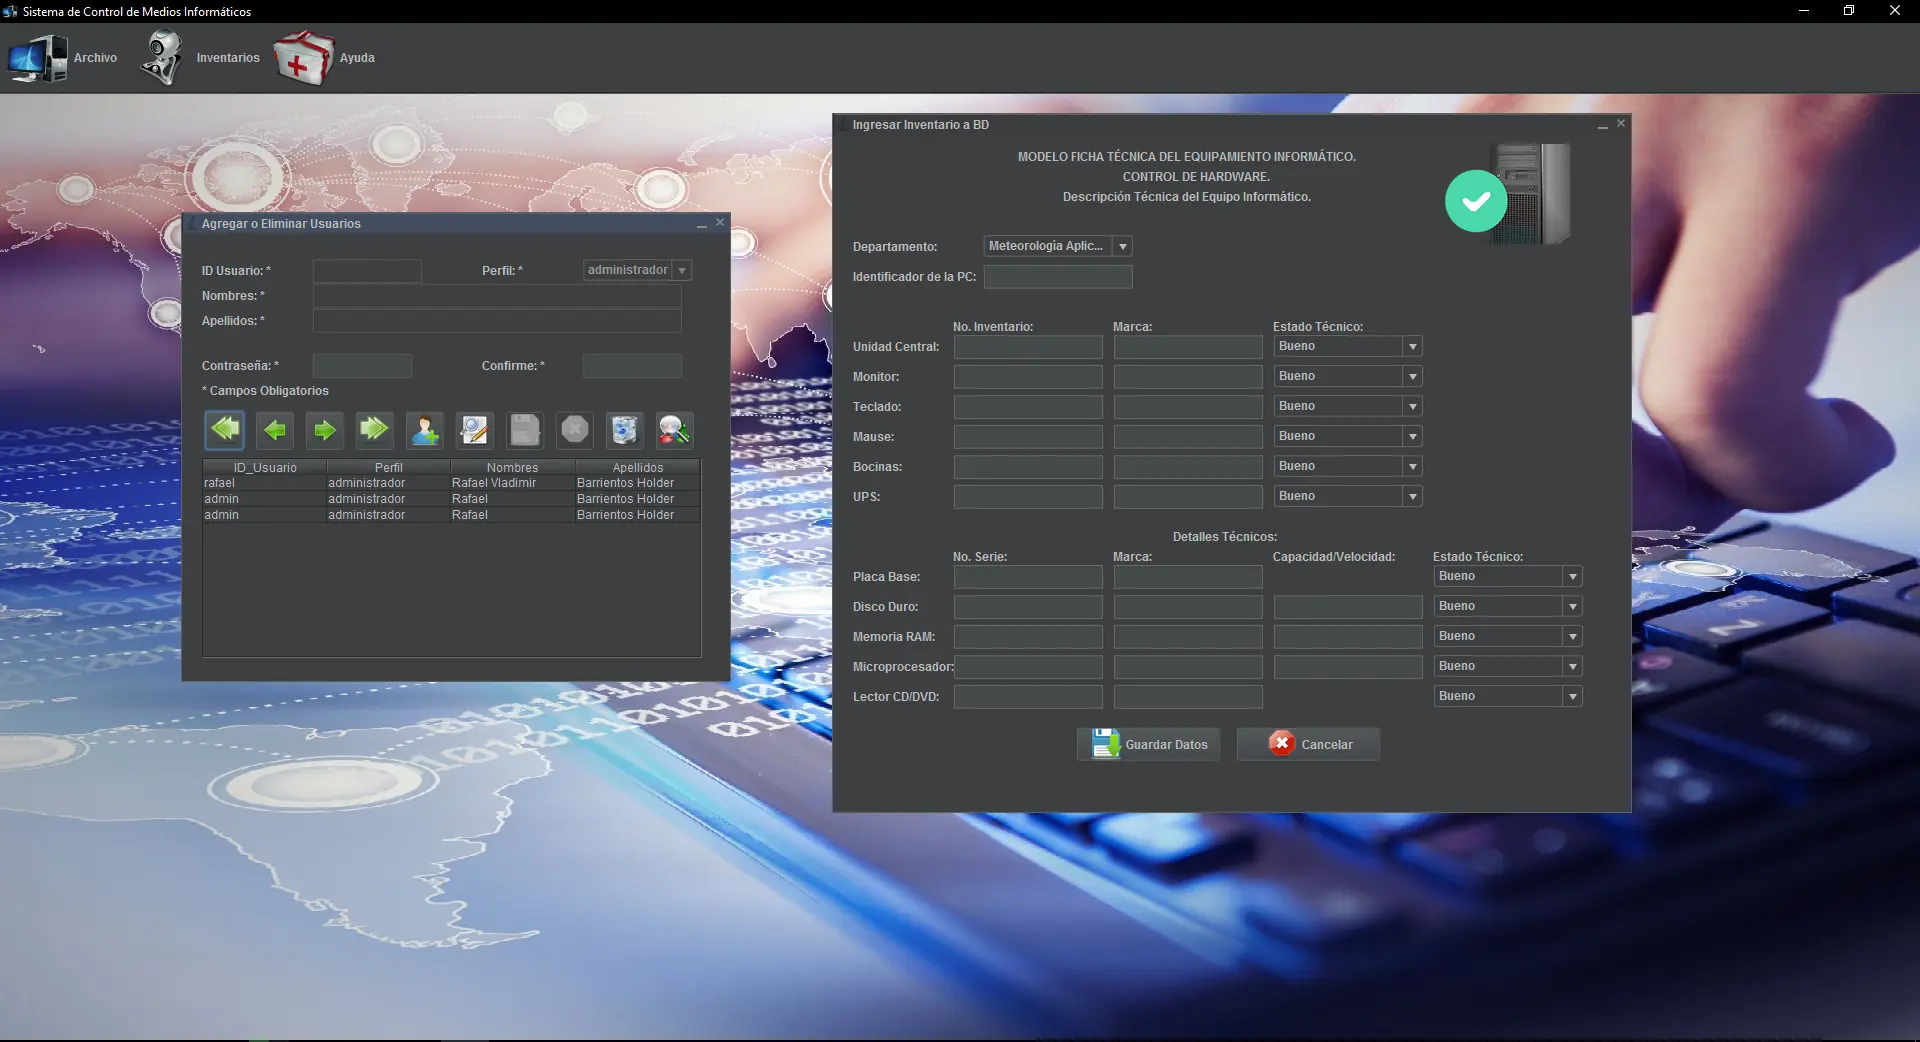
Task: Expand Microprocesador Estado Técnico dropdown
Action: [1573, 666]
